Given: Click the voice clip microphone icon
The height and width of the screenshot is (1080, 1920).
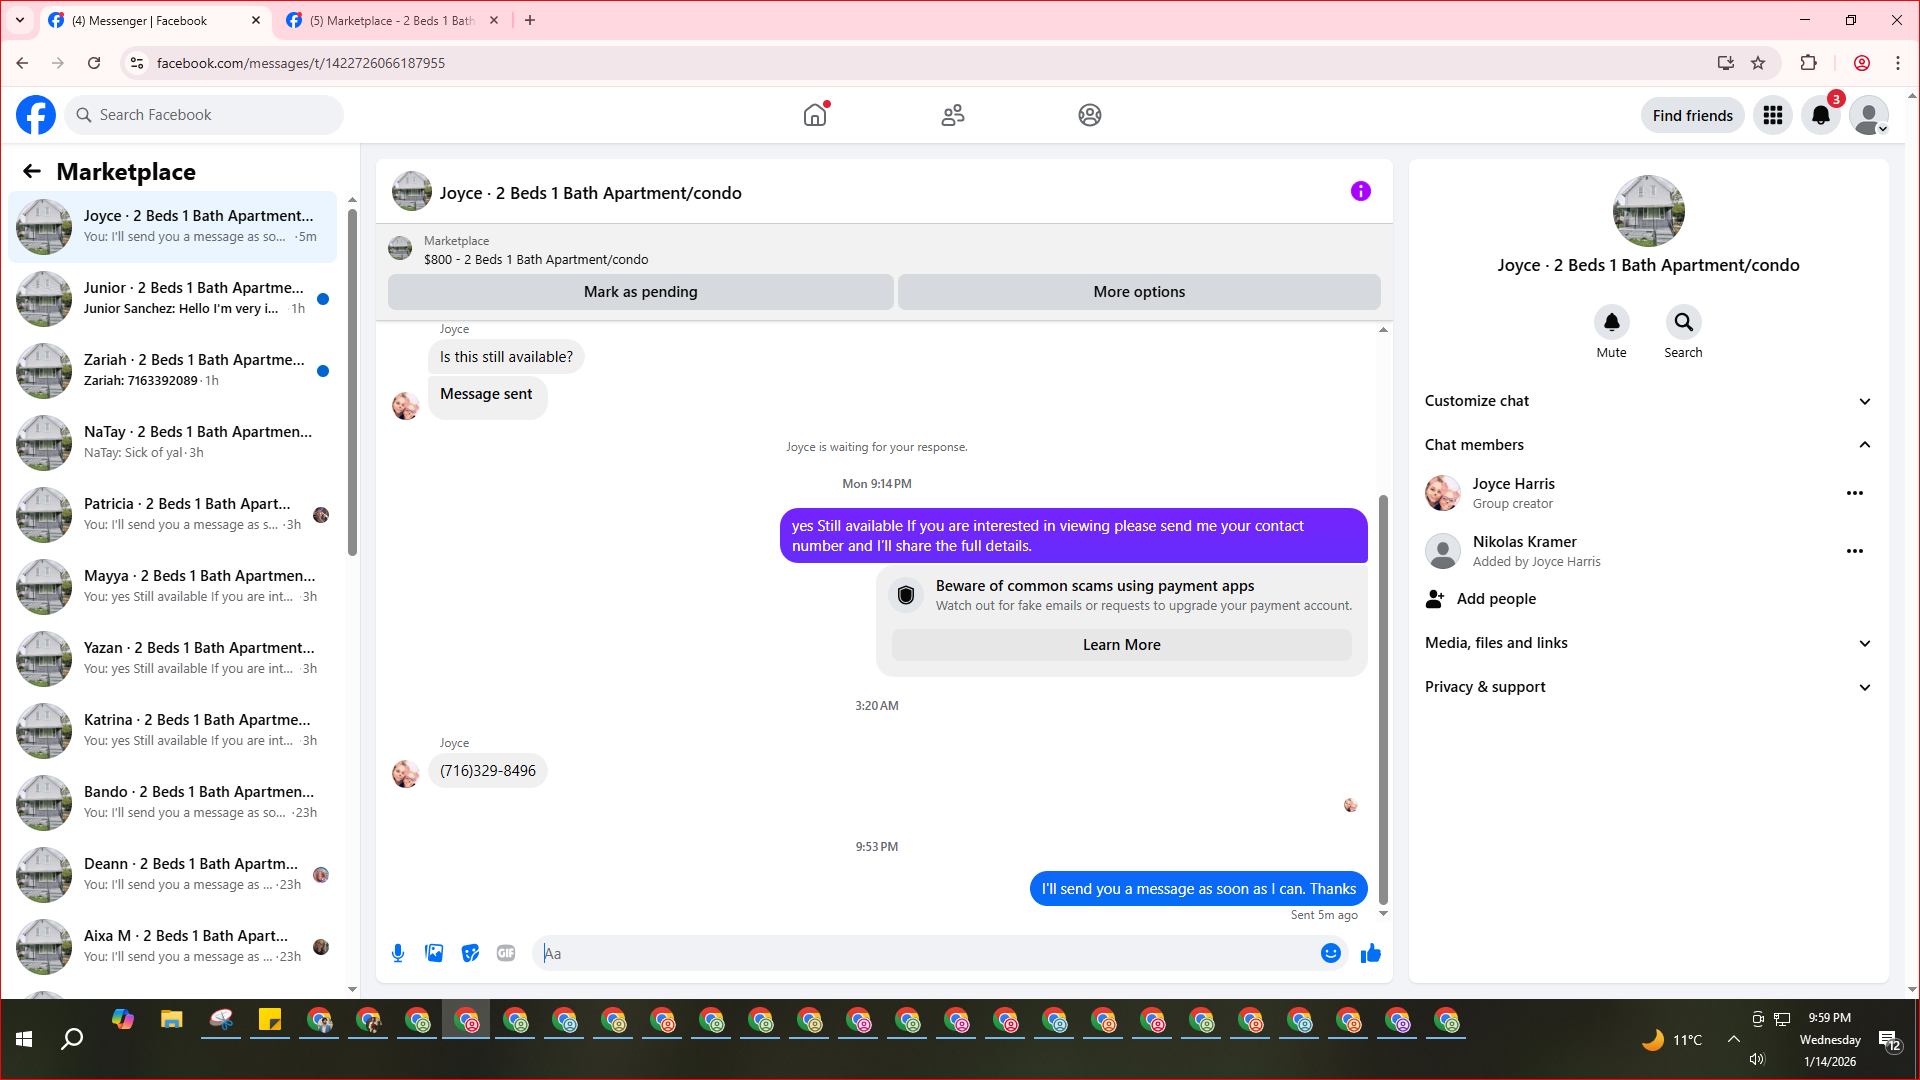Looking at the screenshot, I should [x=398, y=953].
